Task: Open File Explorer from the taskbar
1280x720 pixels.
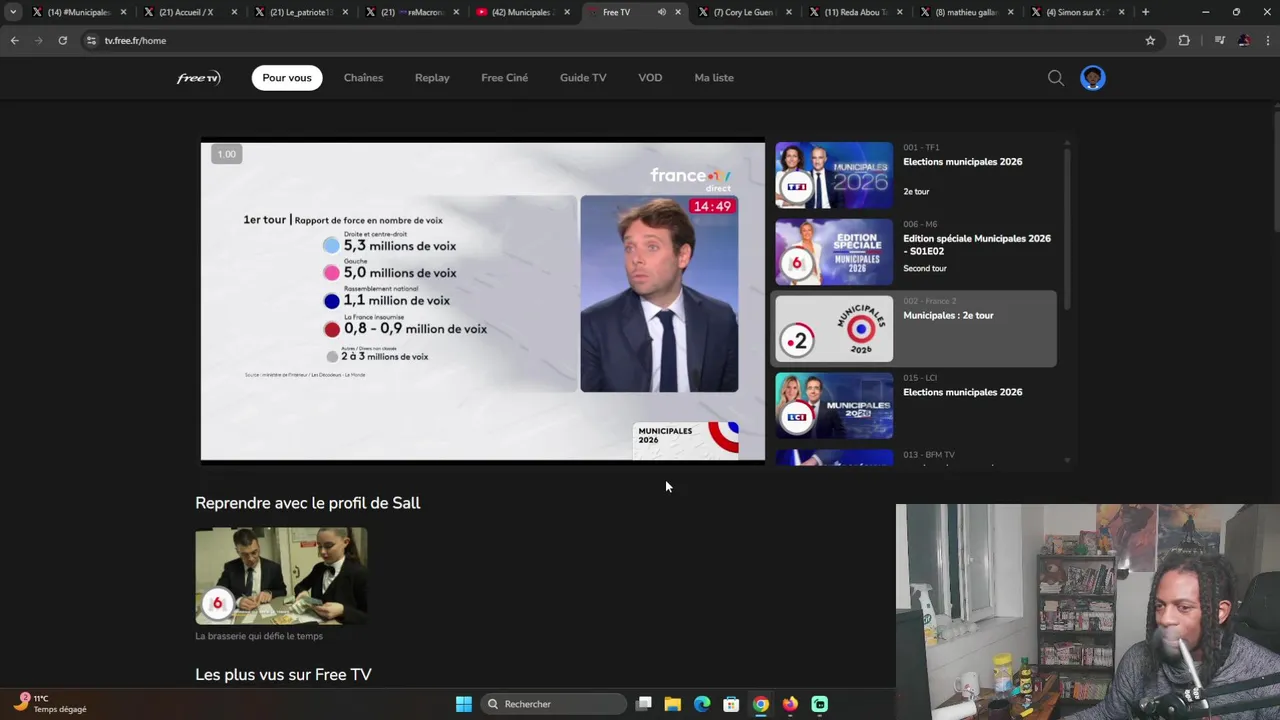Action: point(673,704)
